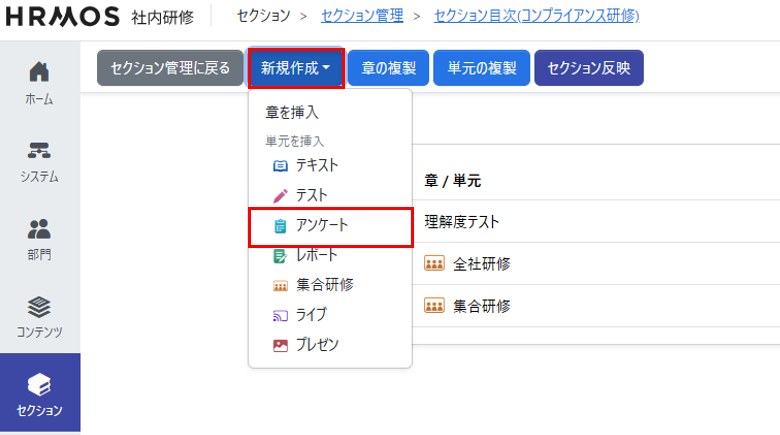The height and width of the screenshot is (435, 780).
Task: Click the 章の複製 button
Action: click(389, 68)
